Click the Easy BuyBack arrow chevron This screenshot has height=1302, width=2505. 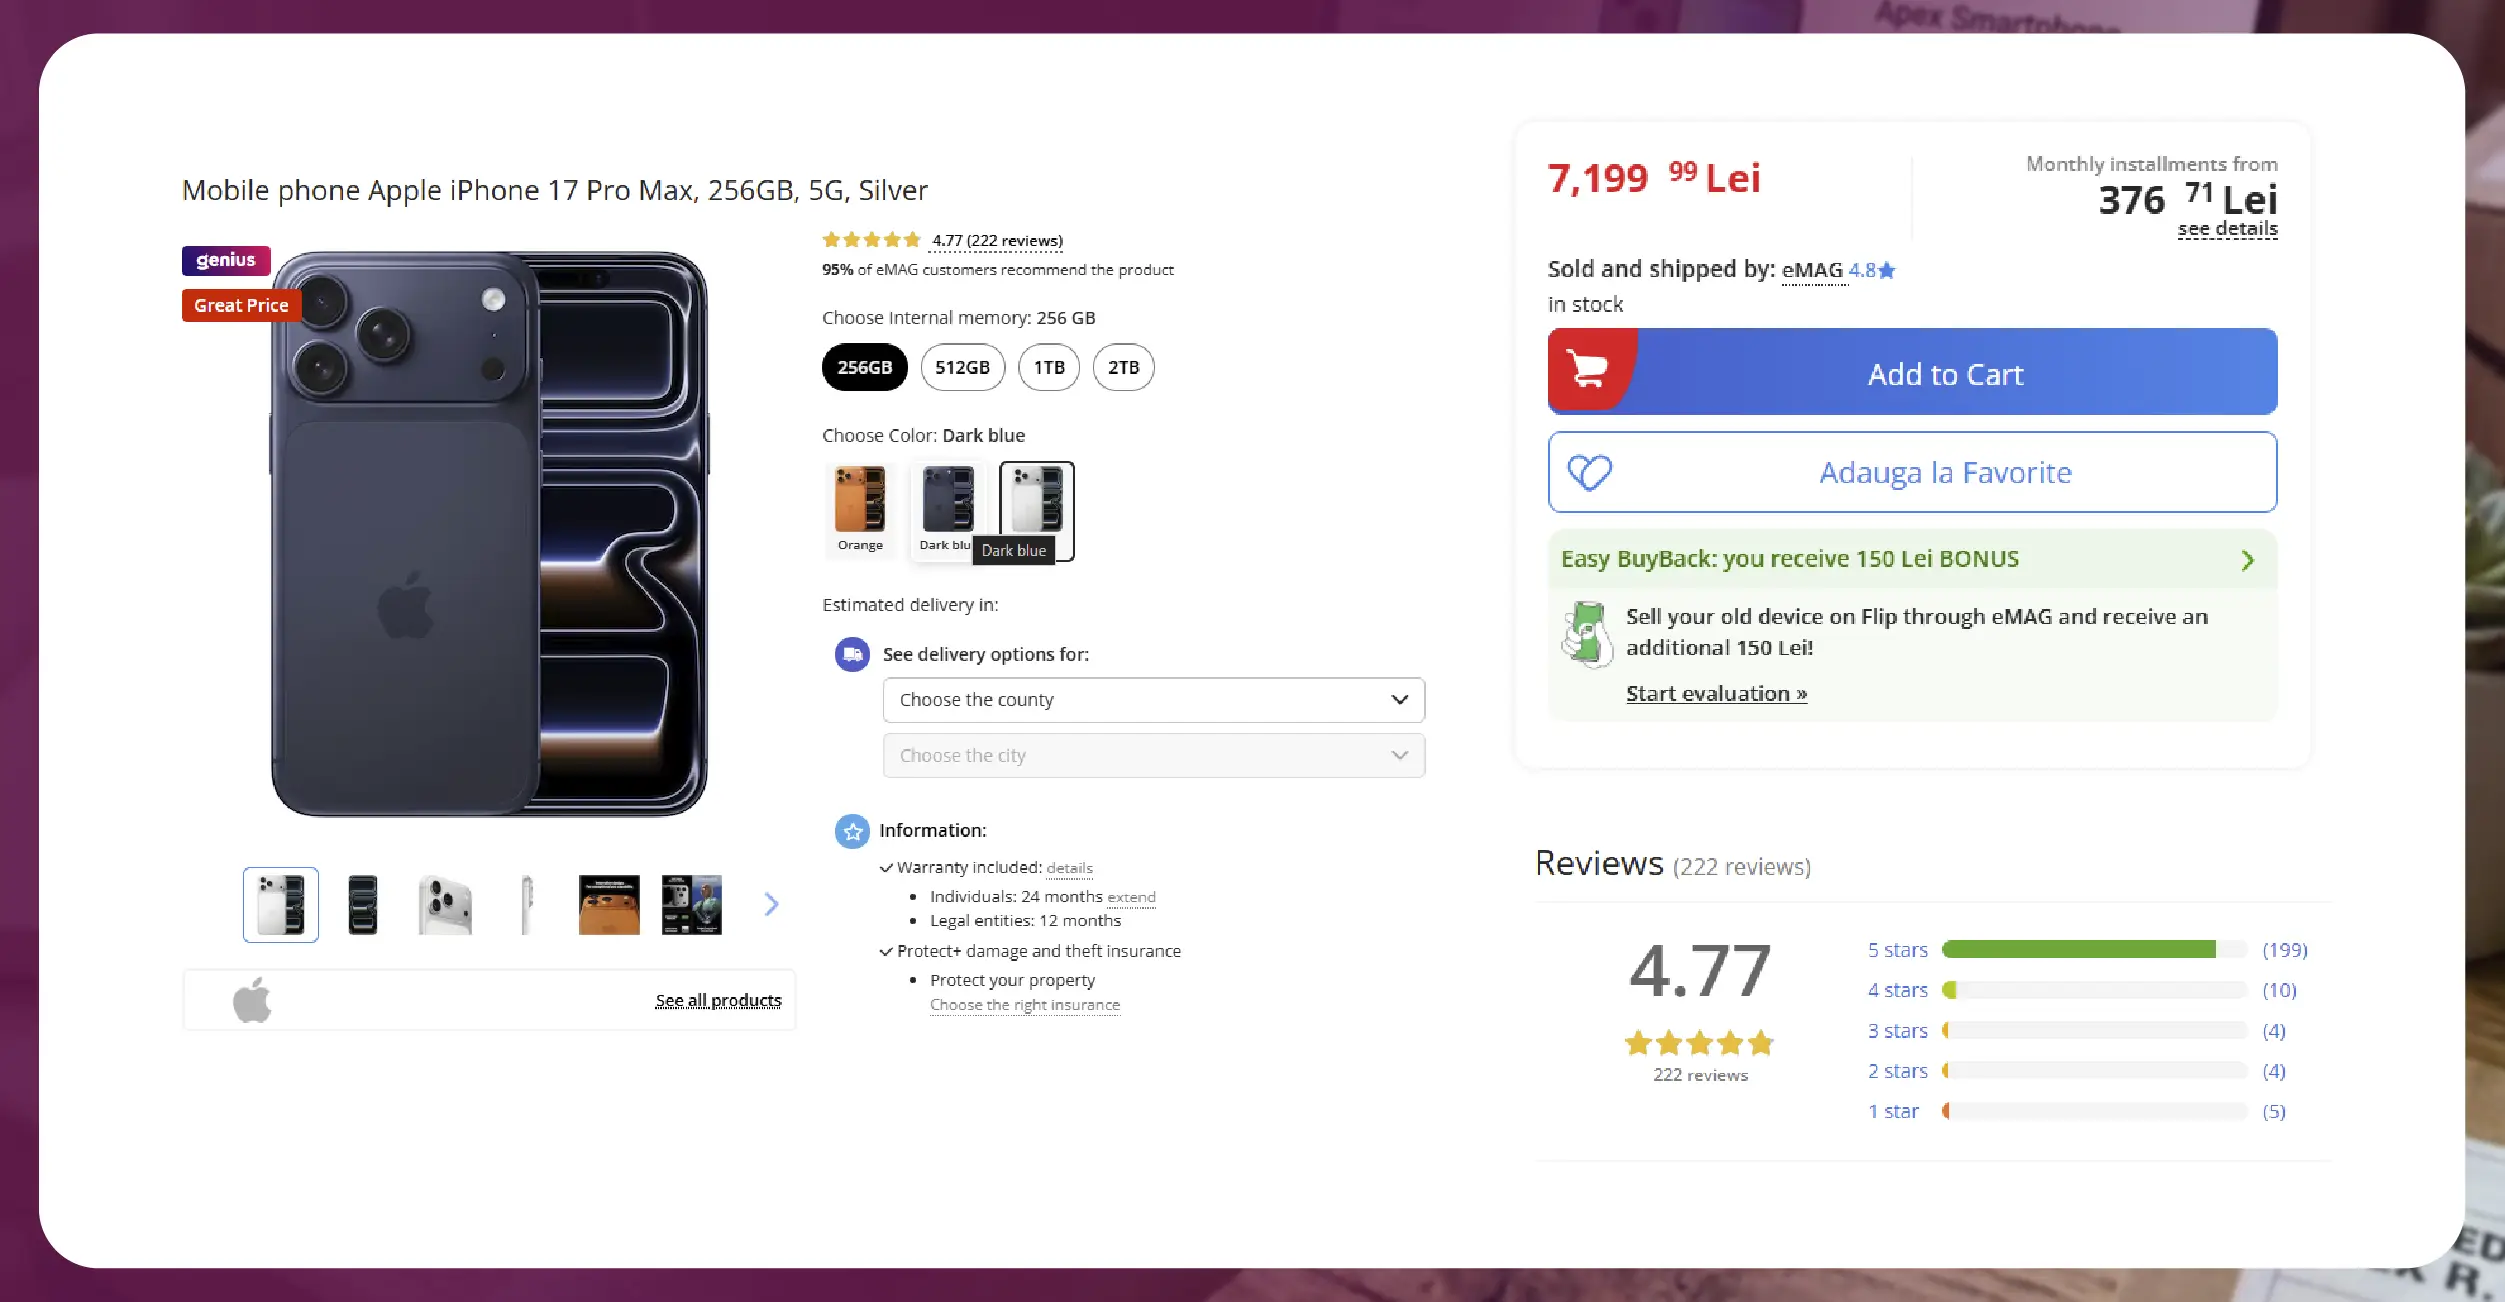click(2247, 560)
